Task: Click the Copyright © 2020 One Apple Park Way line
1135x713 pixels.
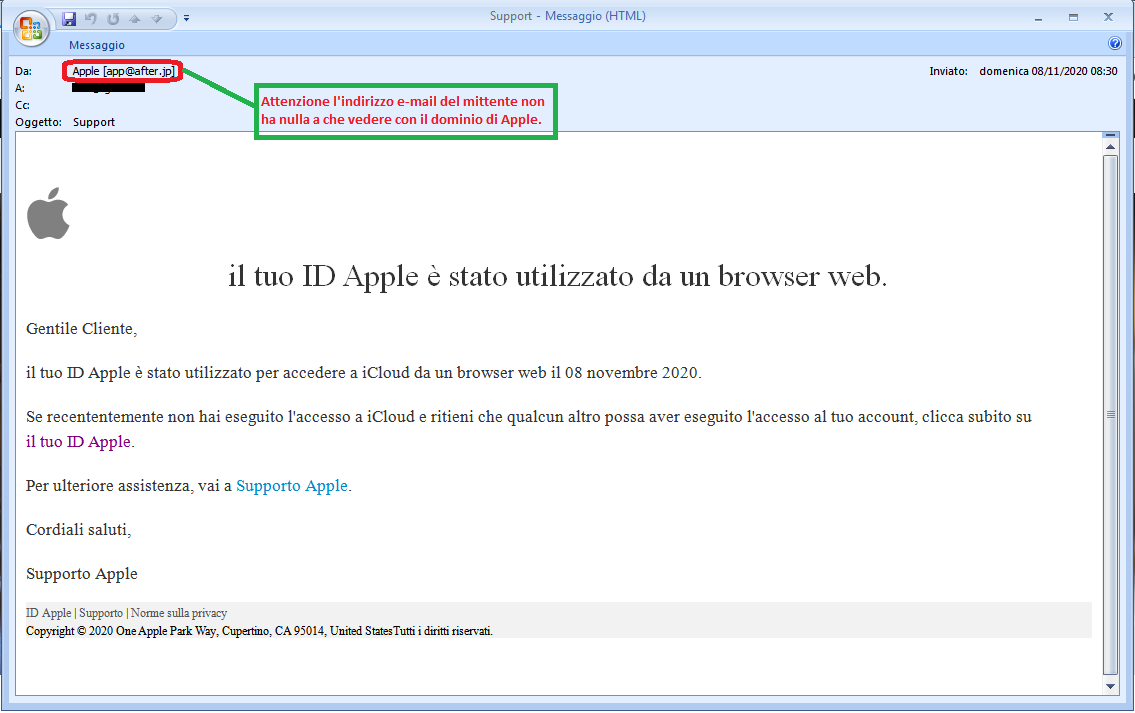Action: 259,631
